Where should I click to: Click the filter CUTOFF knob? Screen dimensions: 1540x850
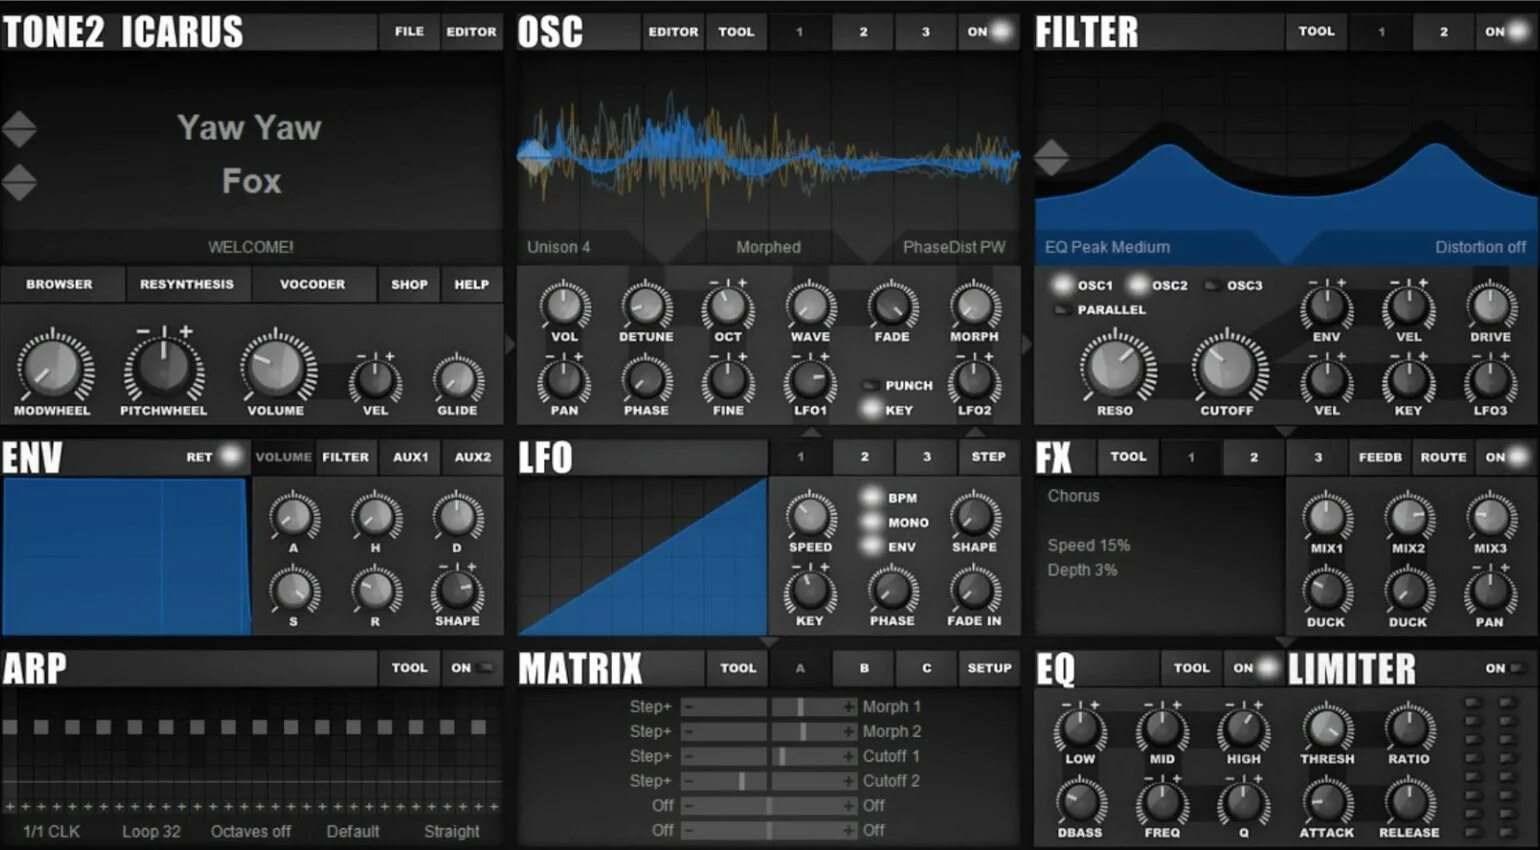[x=1227, y=367]
